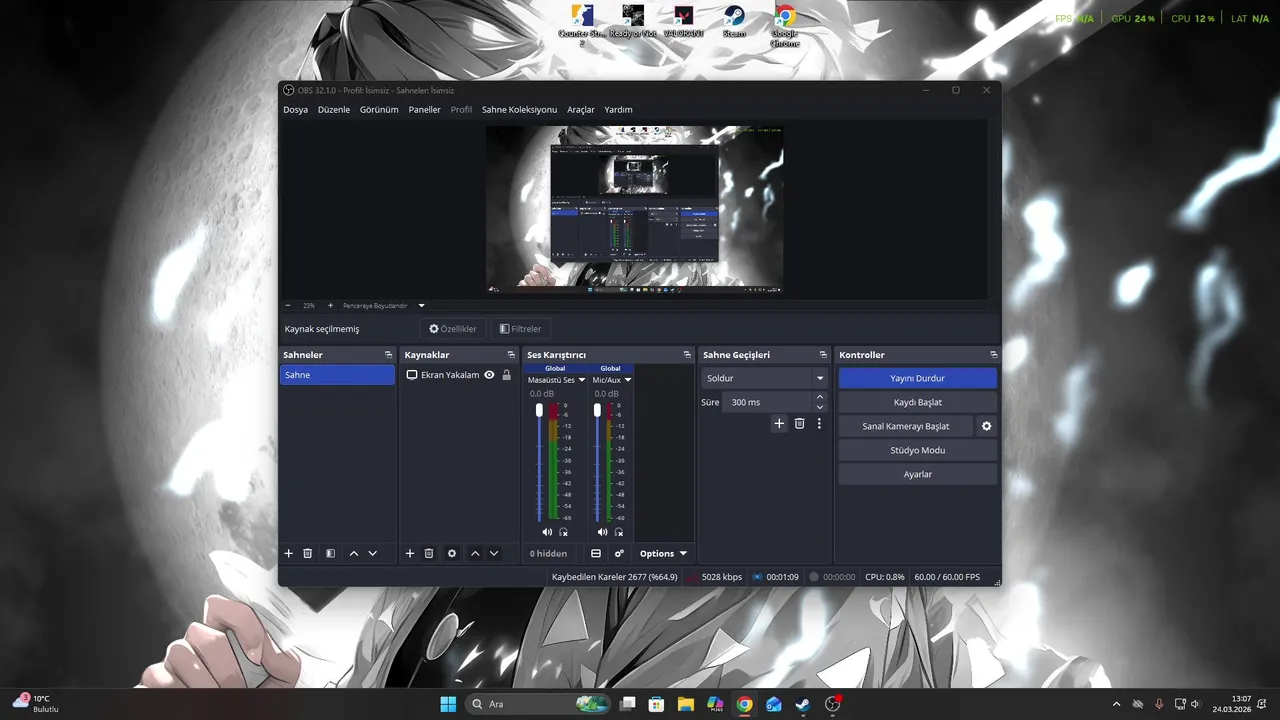The width and height of the screenshot is (1280, 720).
Task: Open Google Chrome from the taskbar
Action: click(745, 704)
